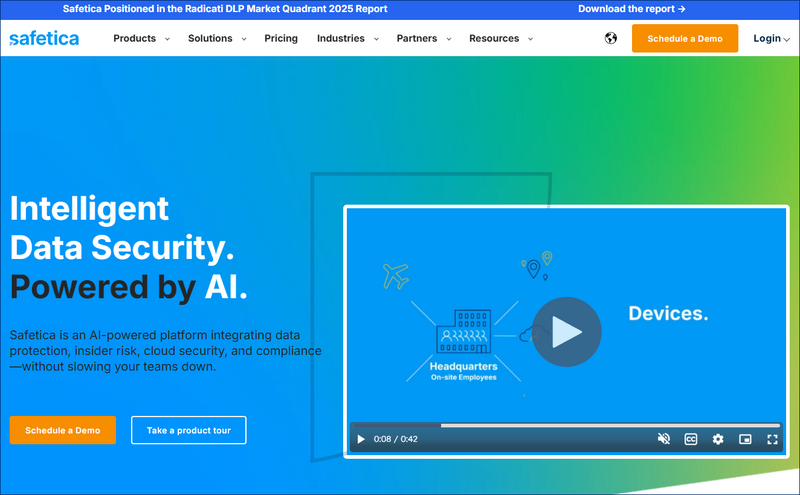Open the globe language selector
This screenshot has width=800, height=495.
611,38
